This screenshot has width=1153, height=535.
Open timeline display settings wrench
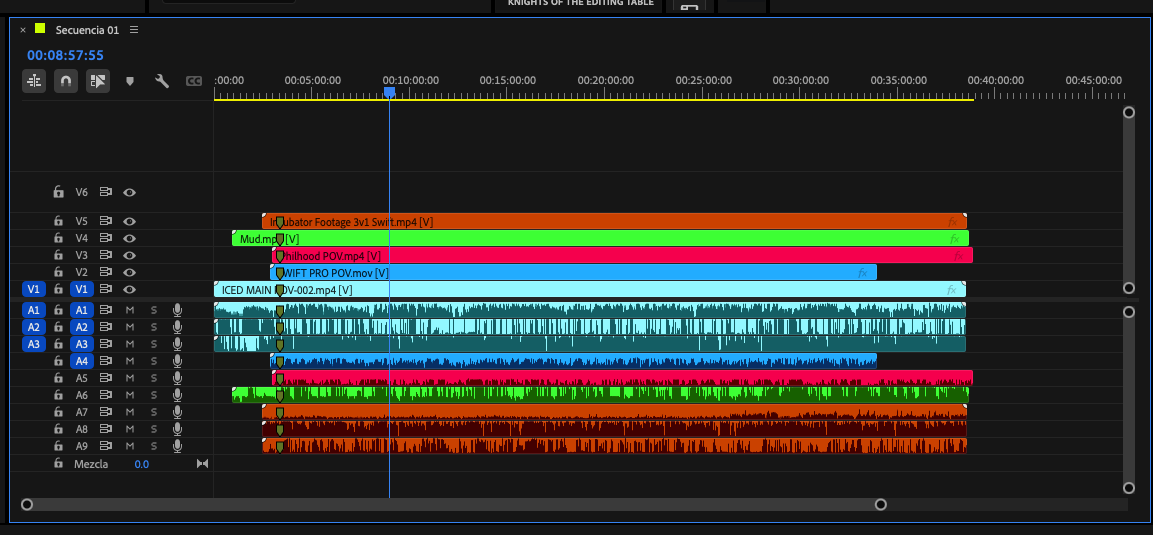tap(162, 81)
